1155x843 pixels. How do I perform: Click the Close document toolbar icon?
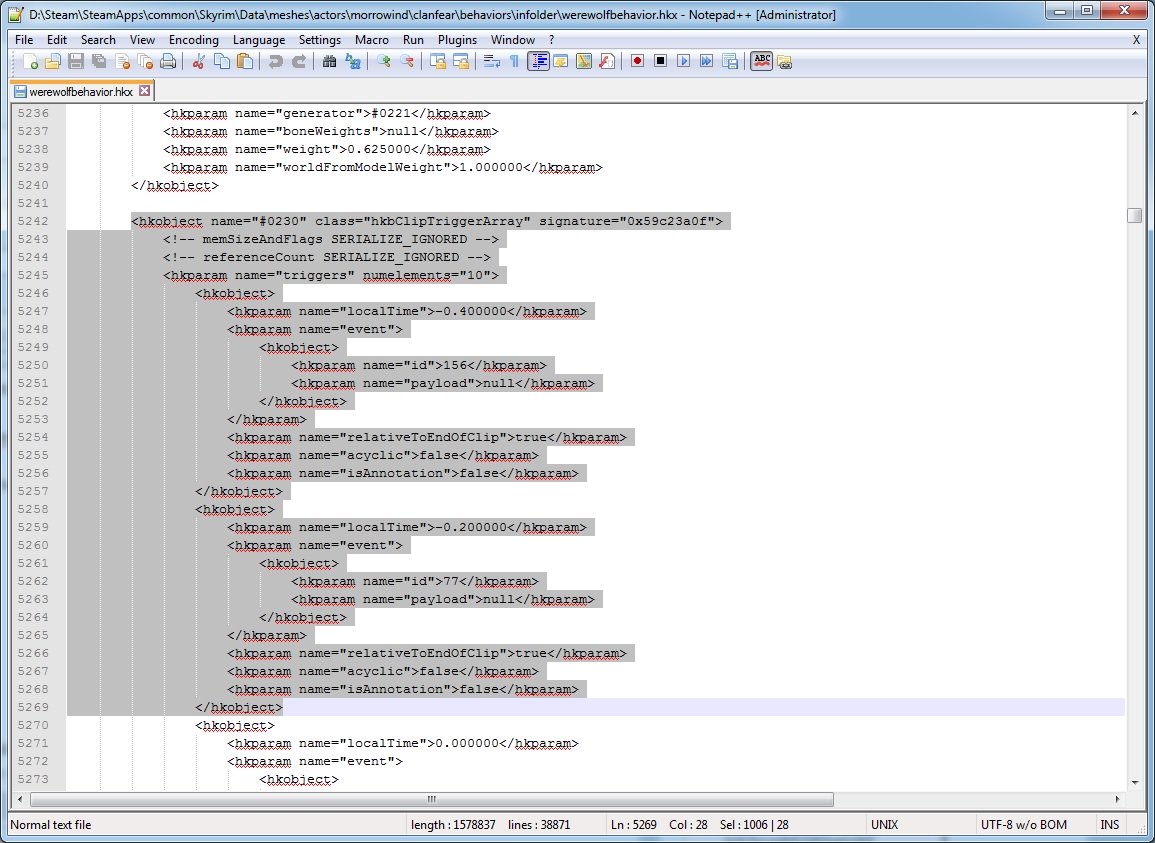(122, 62)
